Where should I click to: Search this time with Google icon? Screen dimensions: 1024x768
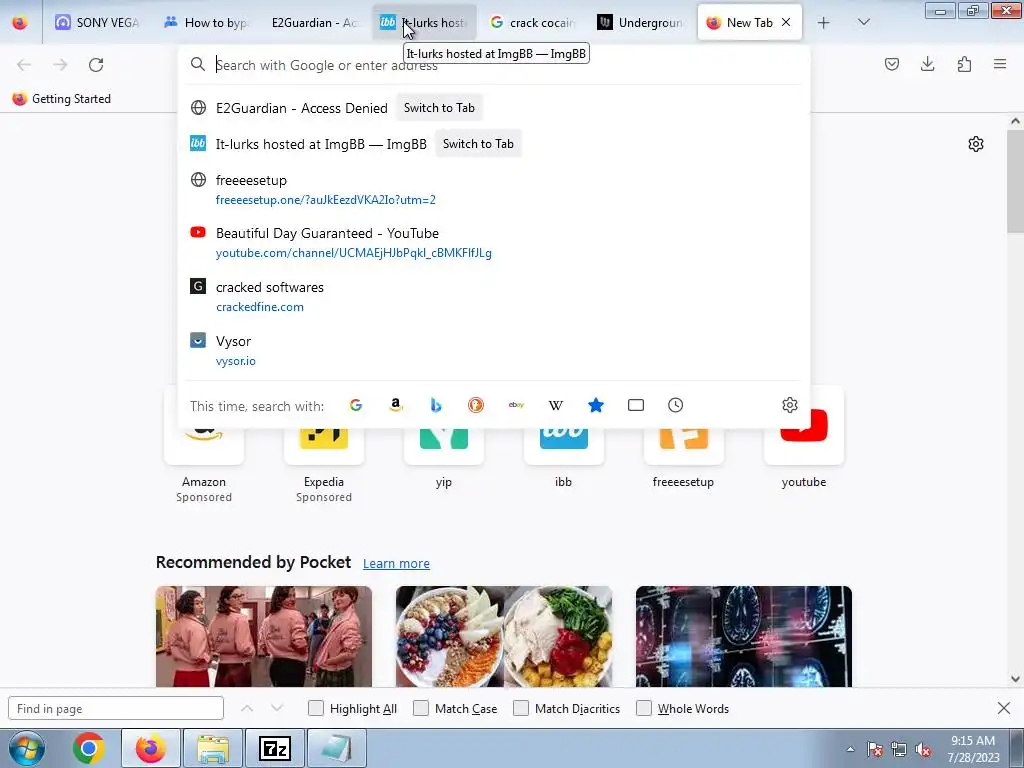pyautogui.click(x=355, y=406)
